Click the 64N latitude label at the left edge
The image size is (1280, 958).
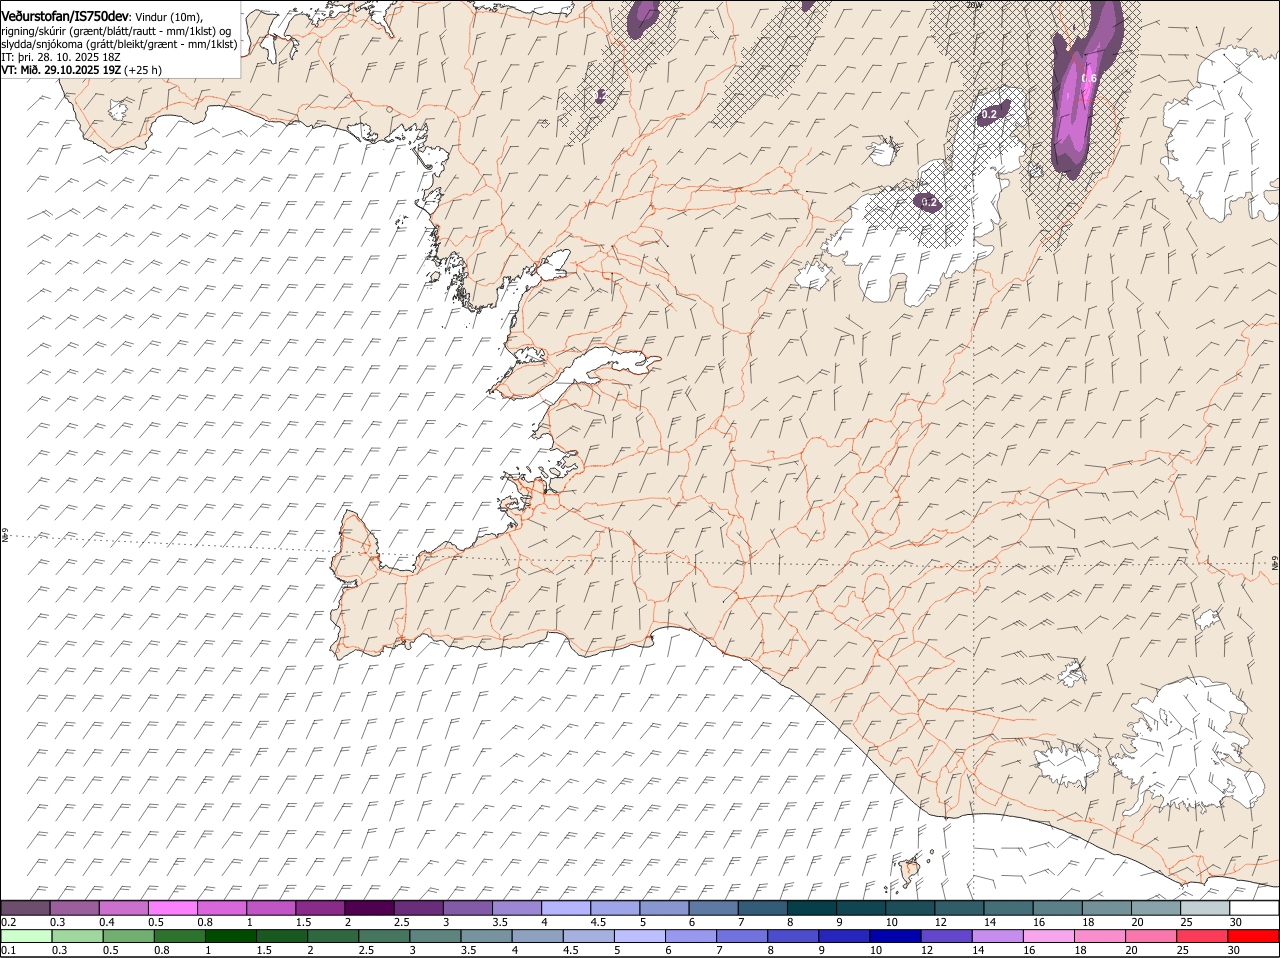[5, 537]
